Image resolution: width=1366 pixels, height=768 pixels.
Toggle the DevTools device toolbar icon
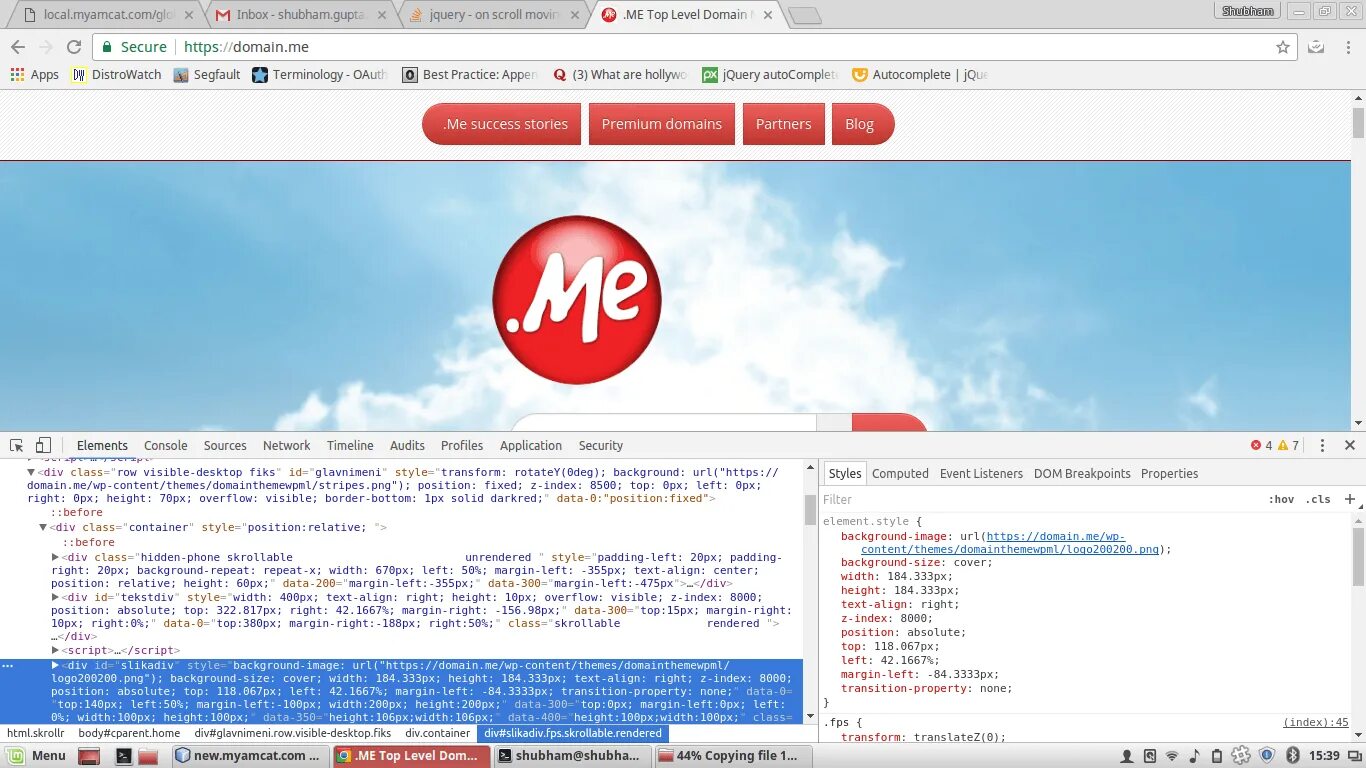[x=43, y=446]
